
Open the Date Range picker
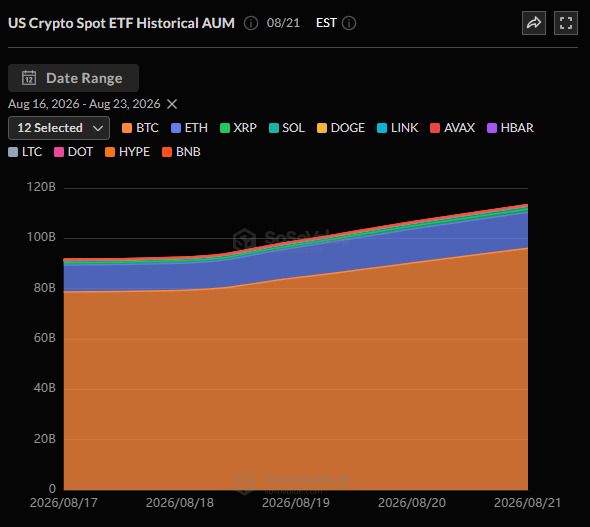coord(73,78)
